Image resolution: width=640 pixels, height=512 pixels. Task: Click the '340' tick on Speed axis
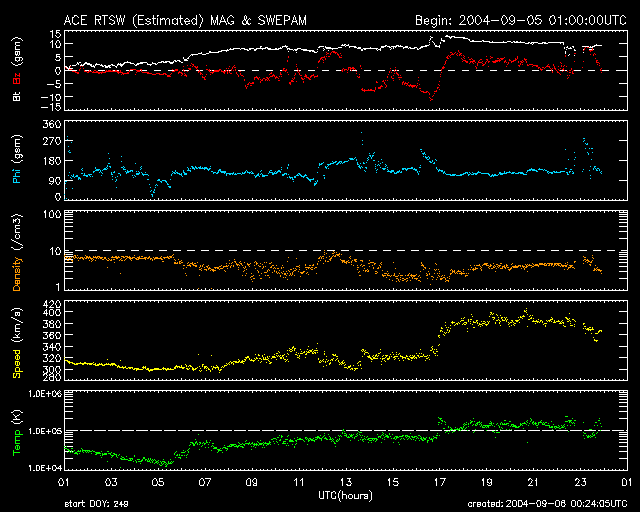(x=52, y=347)
